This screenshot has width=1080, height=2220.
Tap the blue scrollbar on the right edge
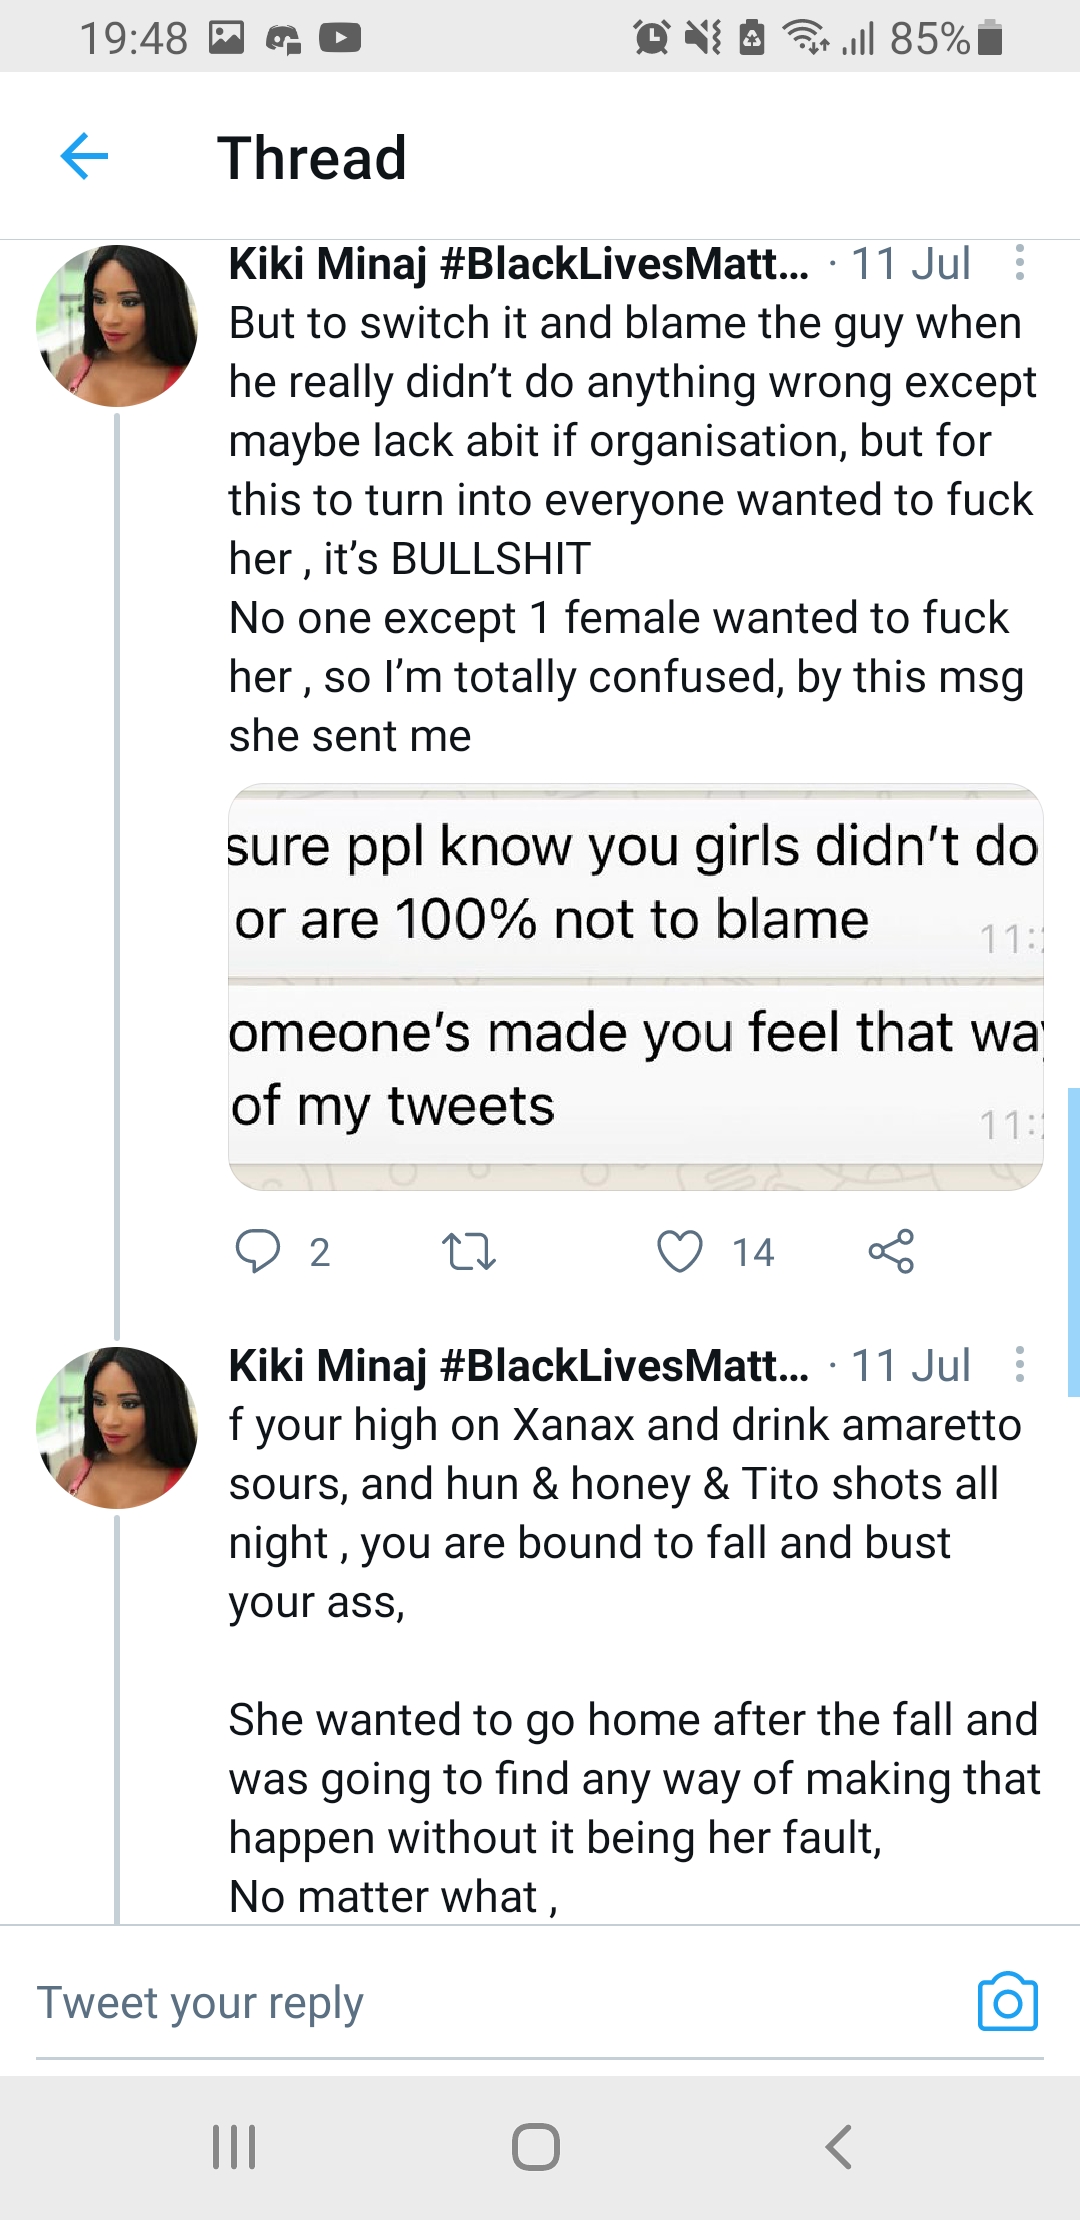pyautogui.click(x=1073, y=1242)
